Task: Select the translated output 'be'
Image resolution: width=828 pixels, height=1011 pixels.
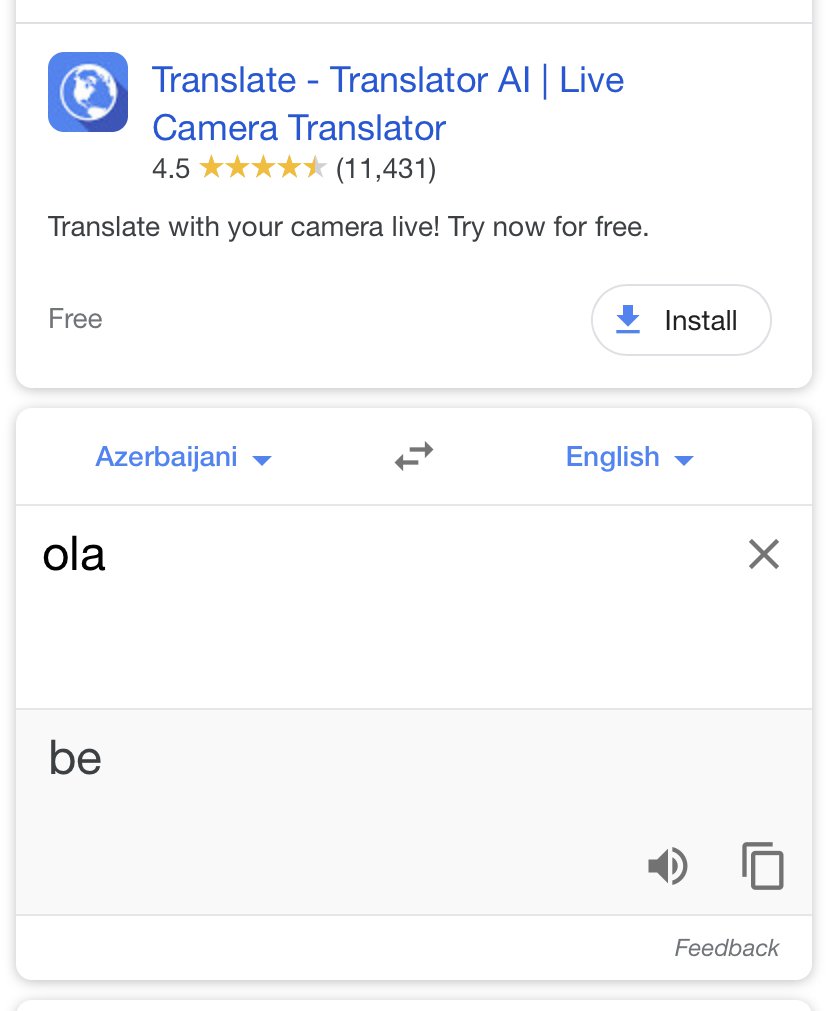Action: tap(75, 758)
